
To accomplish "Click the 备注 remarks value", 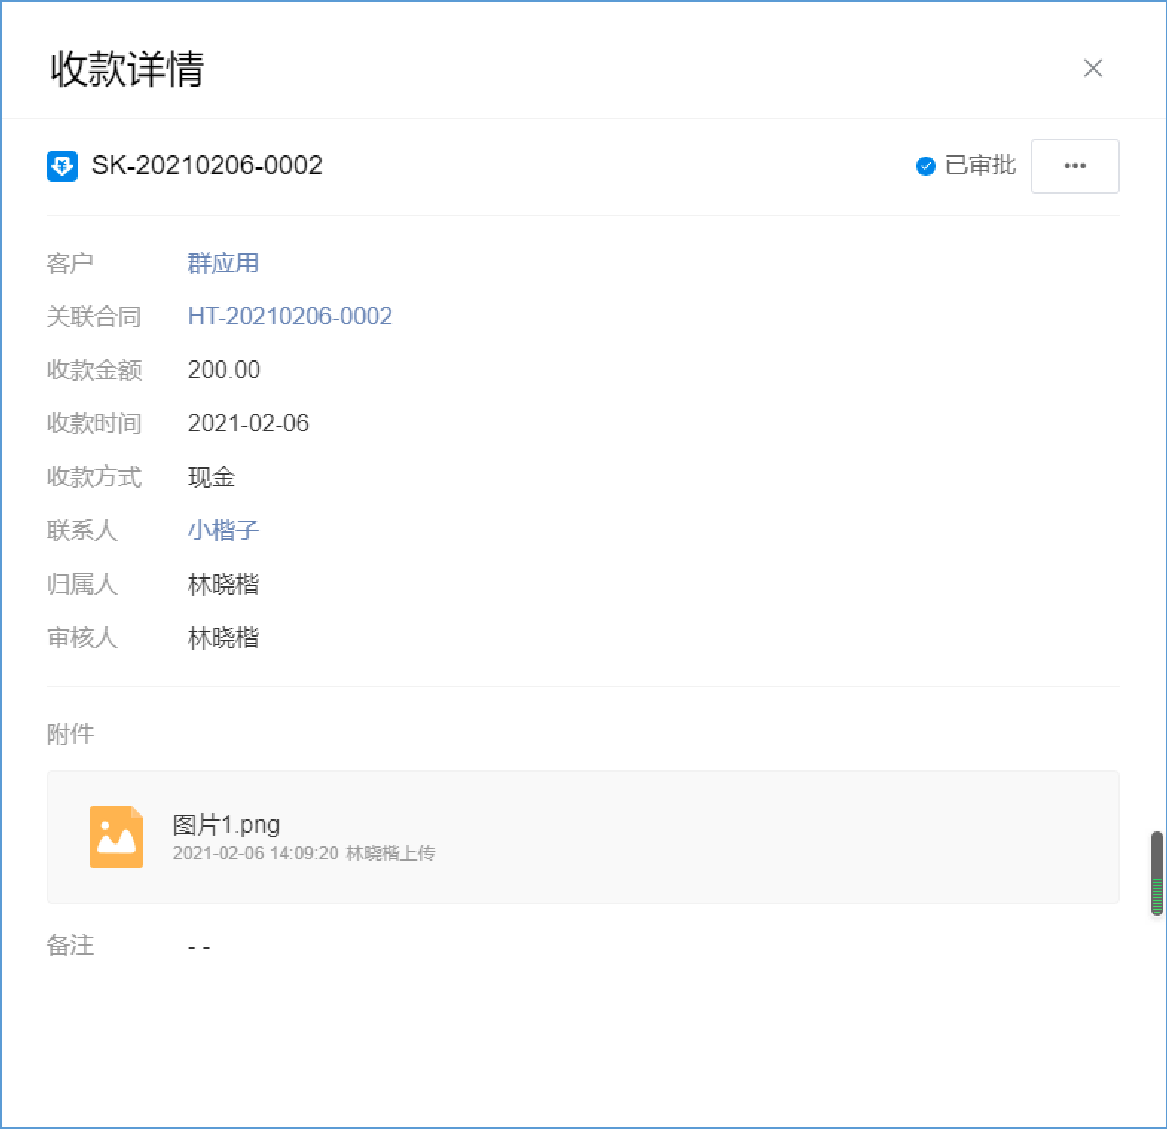I will (x=199, y=946).
